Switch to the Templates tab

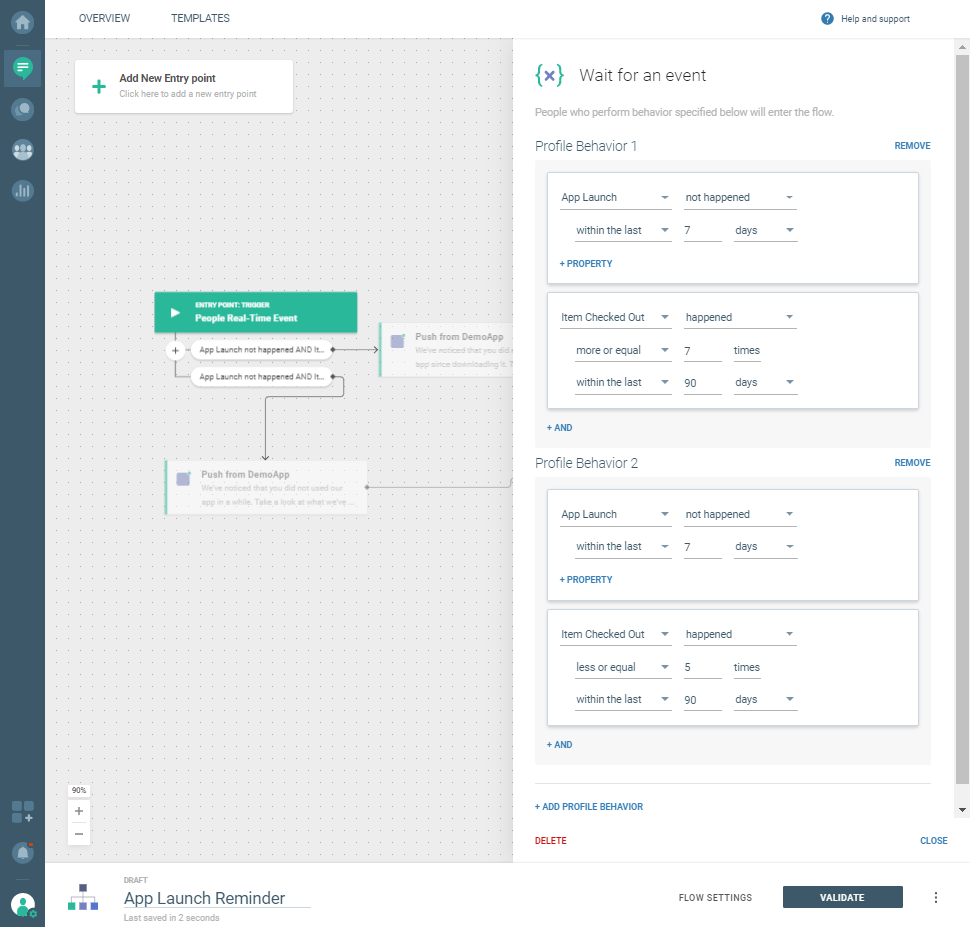coord(200,18)
